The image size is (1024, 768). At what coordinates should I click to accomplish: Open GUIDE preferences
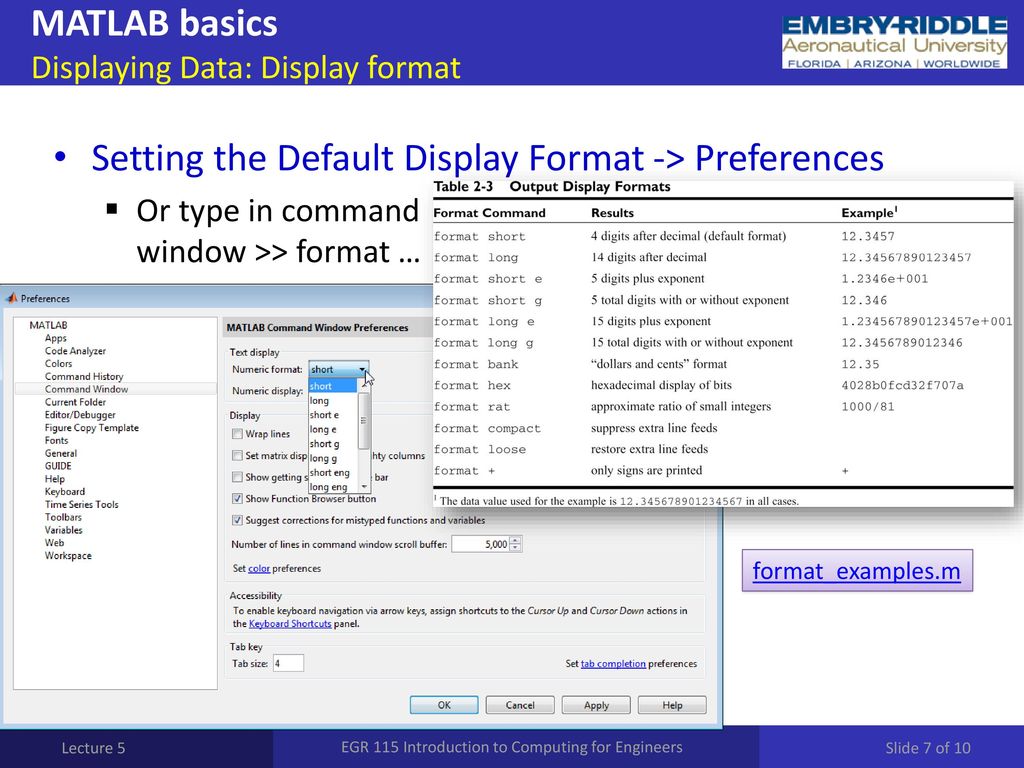(x=58, y=466)
